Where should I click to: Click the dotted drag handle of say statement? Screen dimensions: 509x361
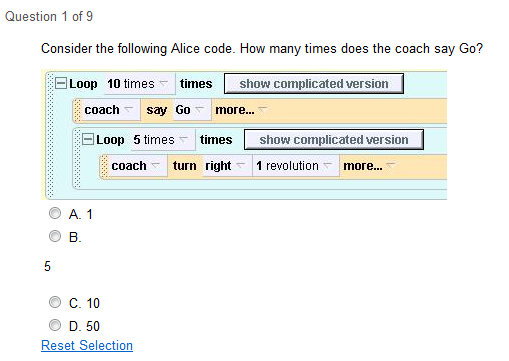coord(77,110)
